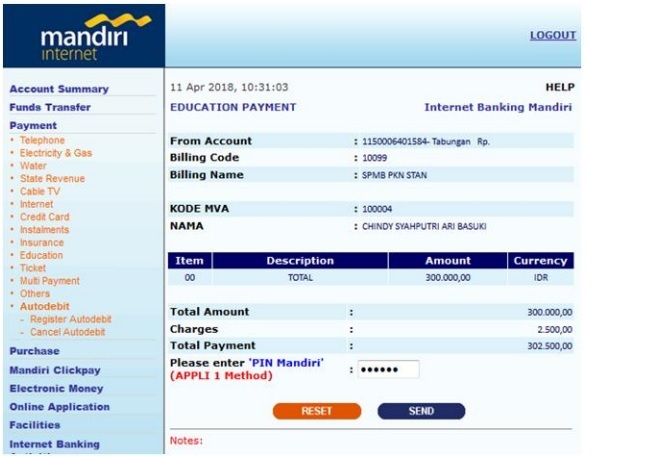Select the Internet payment option
661x456 pixels.
[36, 204]
